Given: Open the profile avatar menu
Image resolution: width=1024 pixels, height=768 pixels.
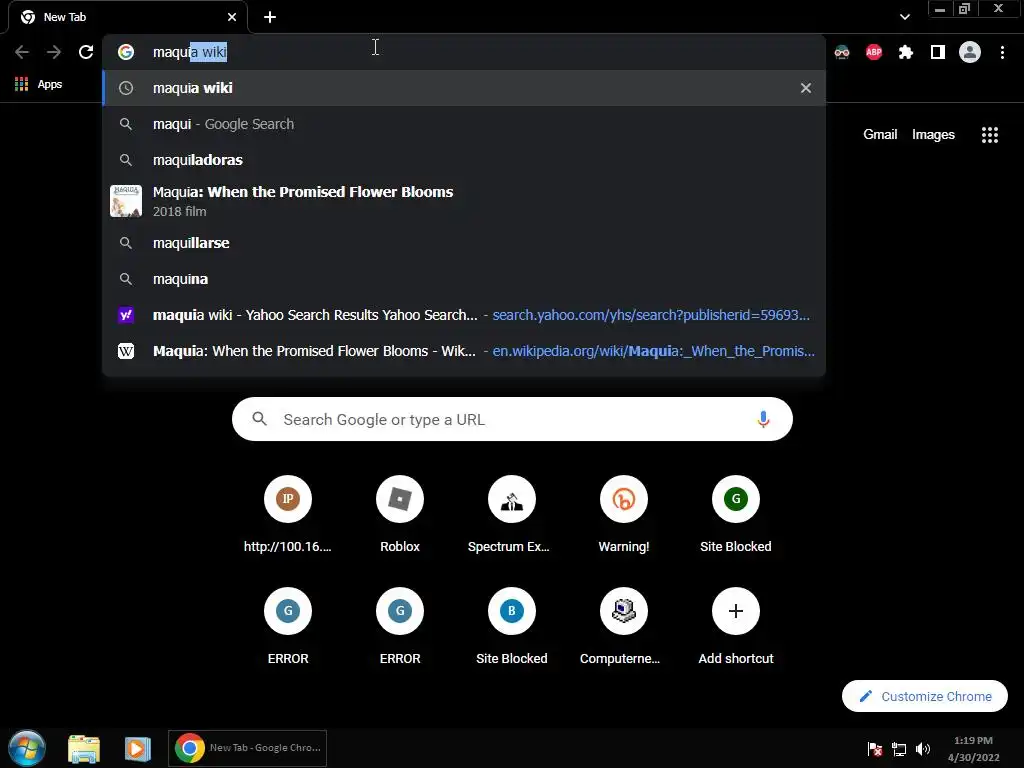Looking at the screenshot, I should 970,52.
